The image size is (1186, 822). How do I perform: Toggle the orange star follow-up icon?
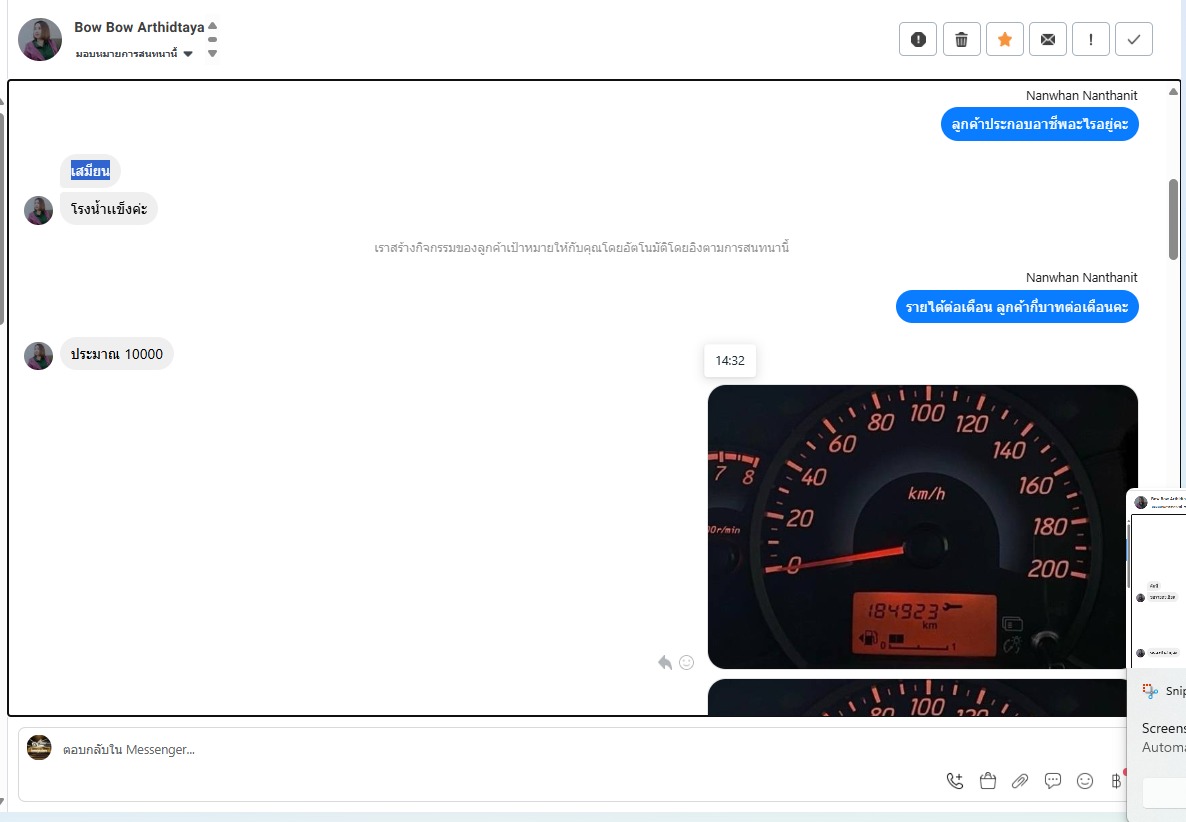1004,39
